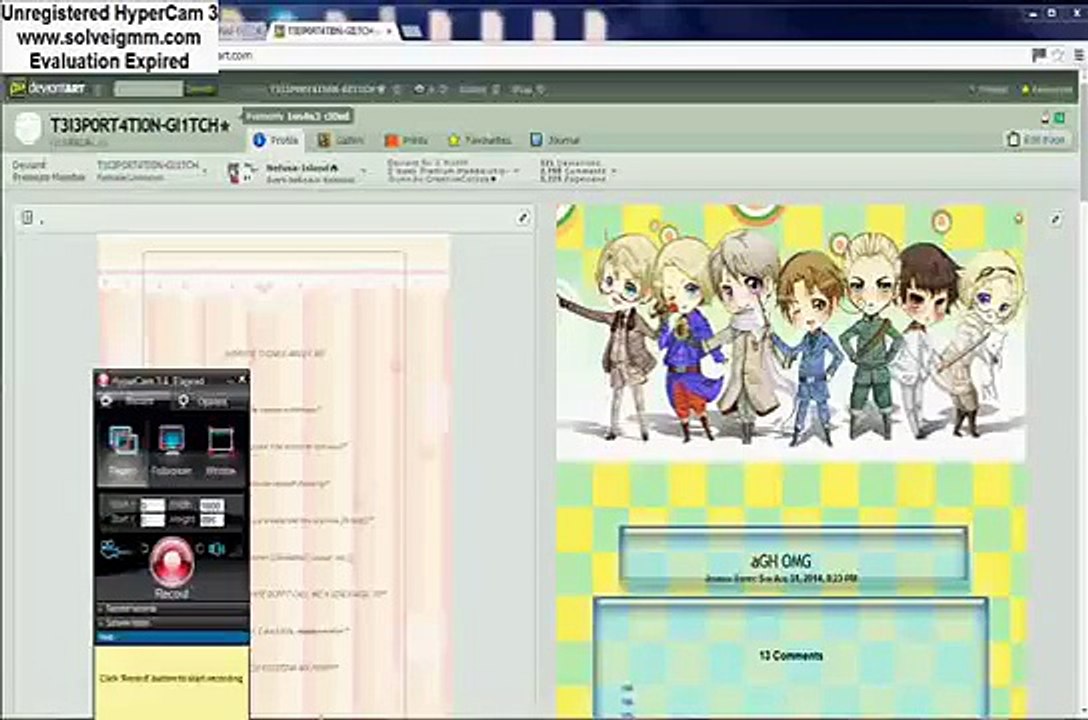Click the blue Hint section header in HyperCam
The width and height of the screenshot is (1088, 720).
click(x=171, y=637)
